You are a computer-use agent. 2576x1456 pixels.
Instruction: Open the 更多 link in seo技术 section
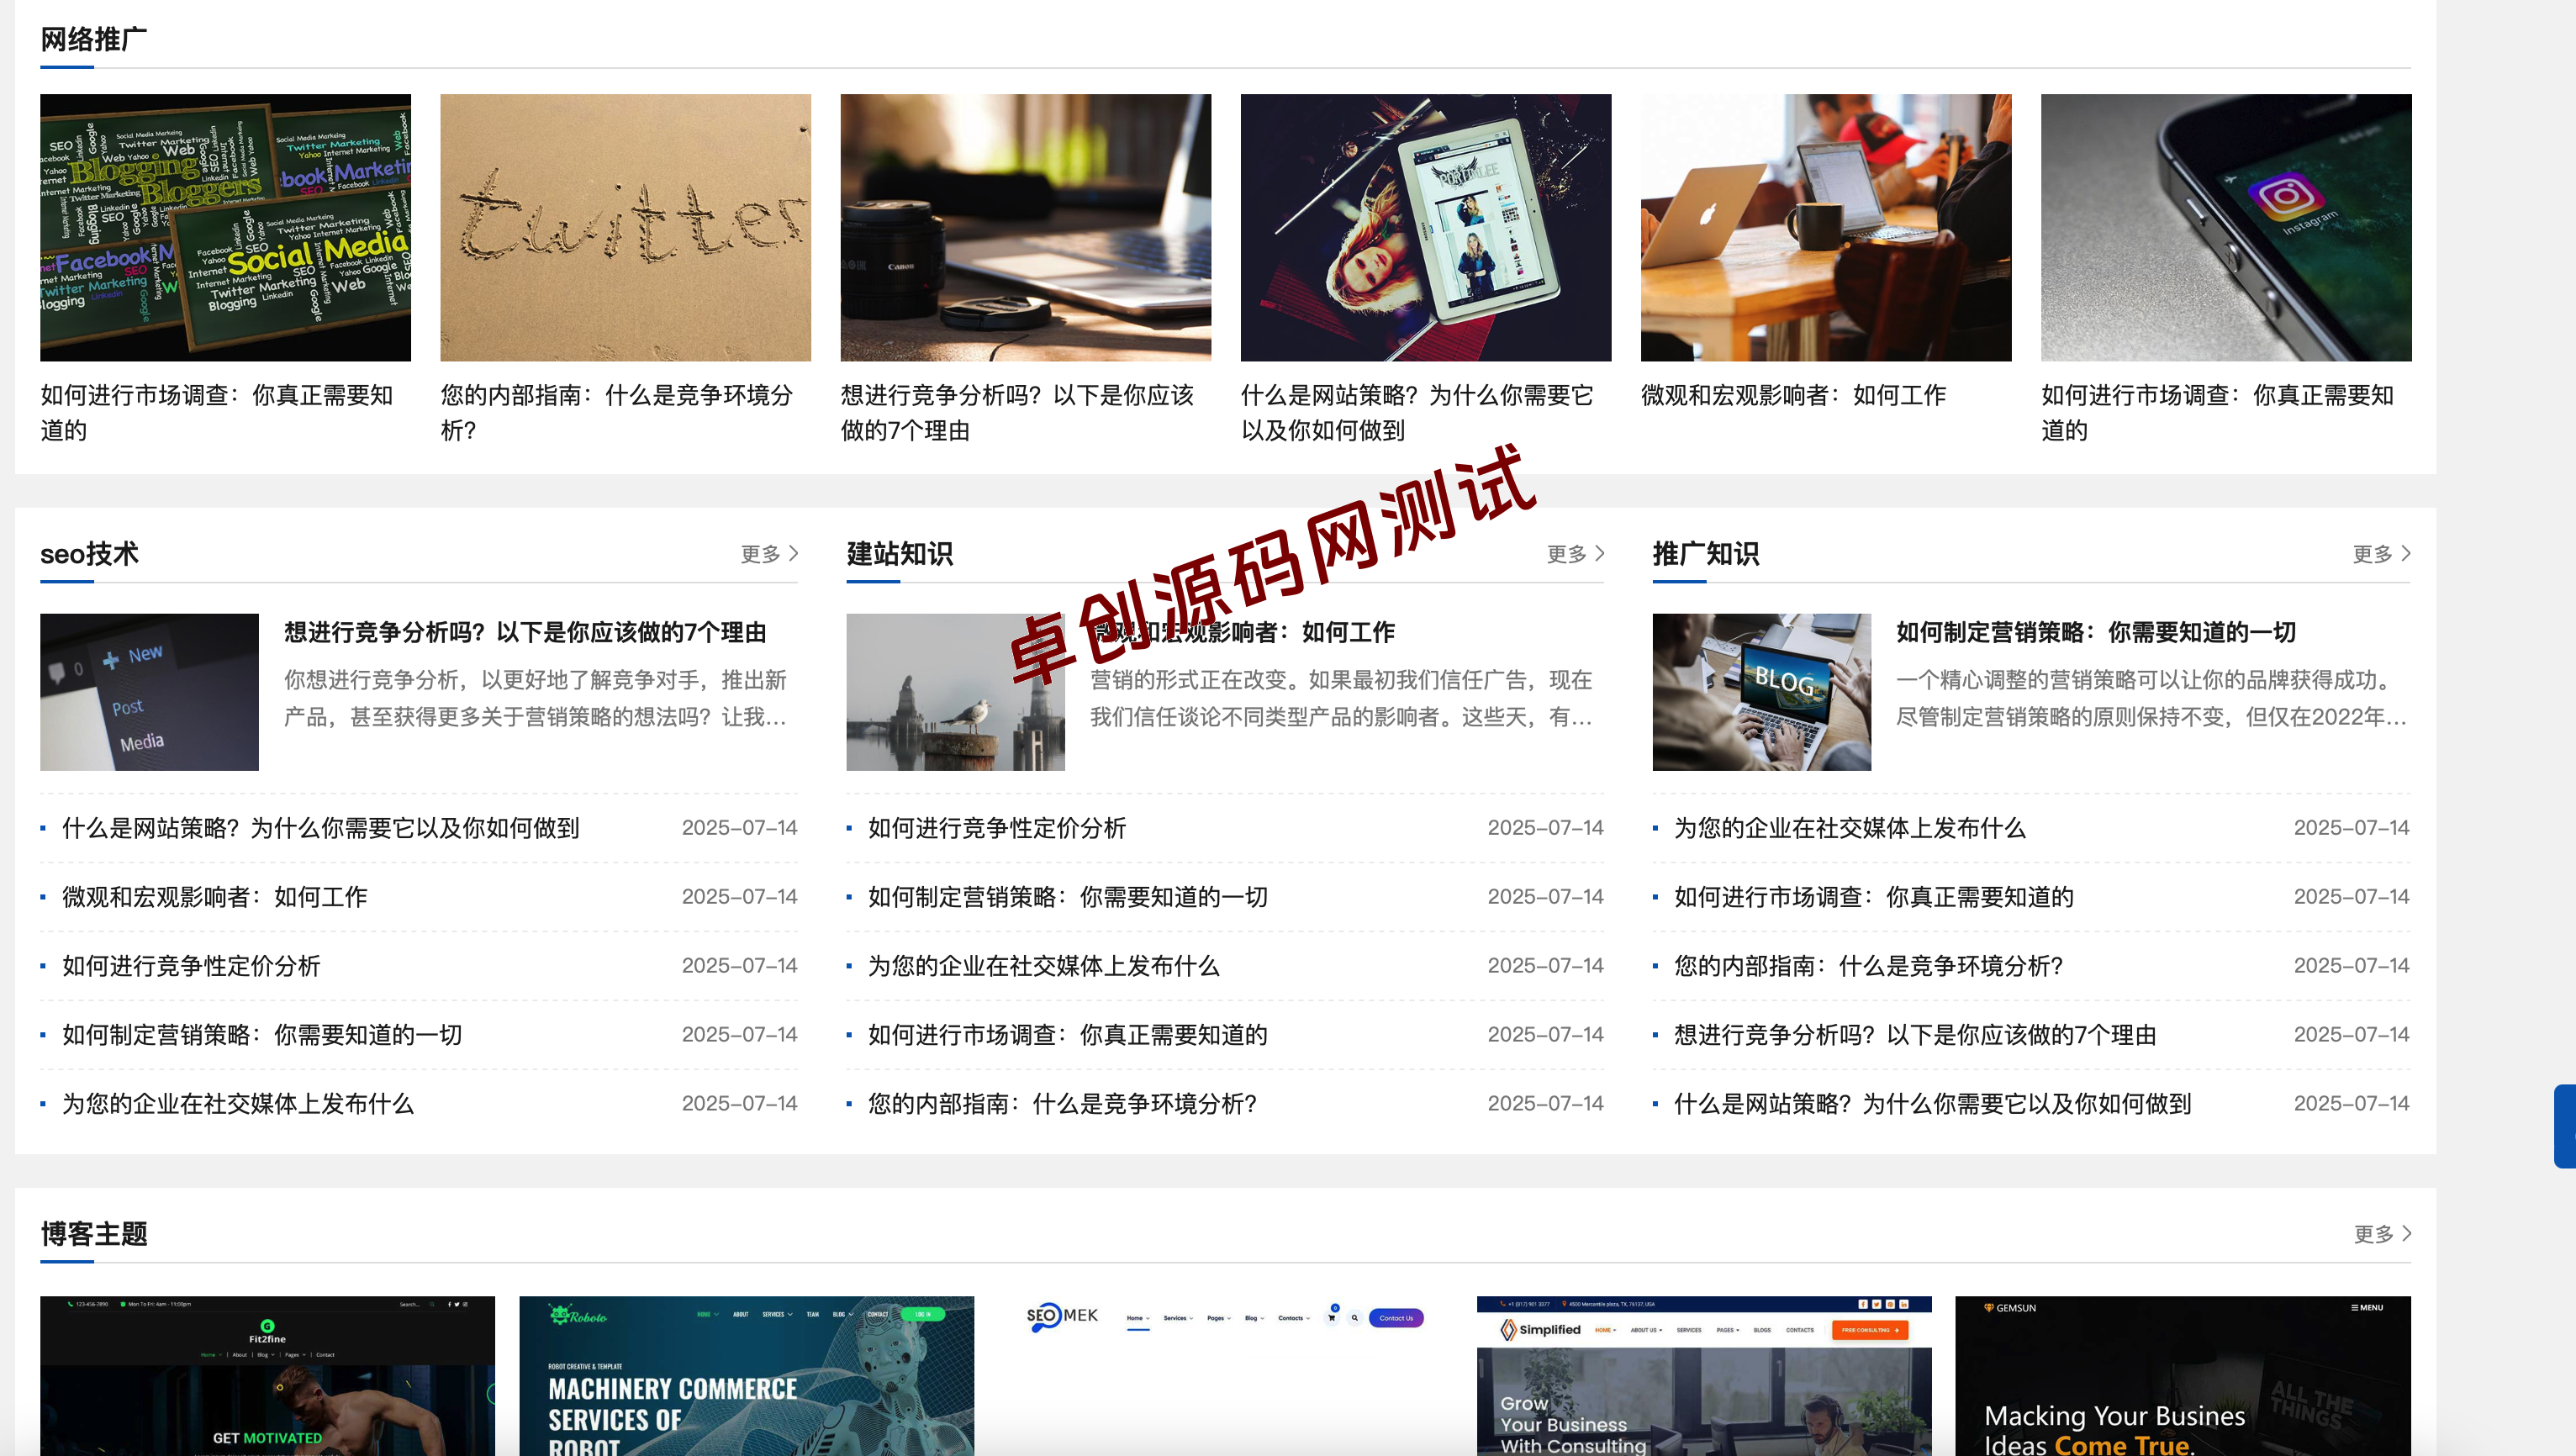pyautogui.click(x=769, y=554)
